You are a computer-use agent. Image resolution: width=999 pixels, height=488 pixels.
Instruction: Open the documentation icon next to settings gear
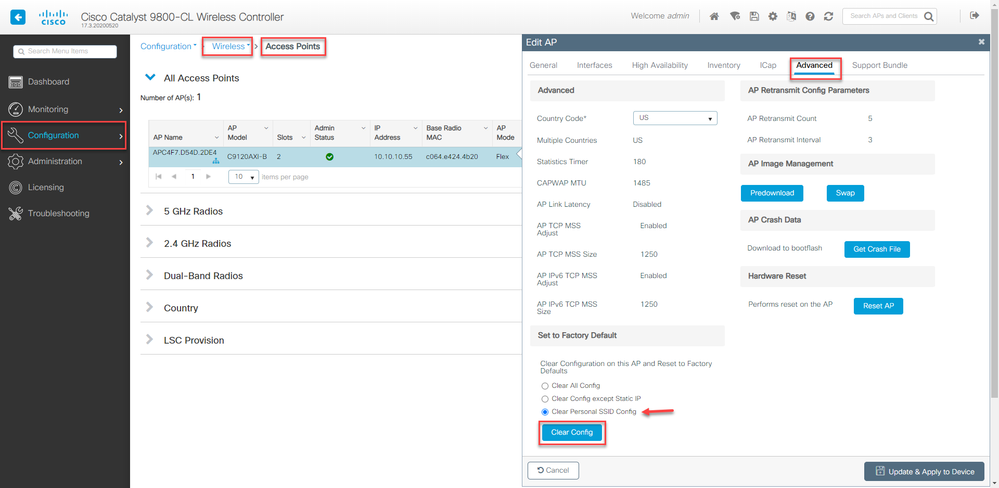[x=791, y=17]
